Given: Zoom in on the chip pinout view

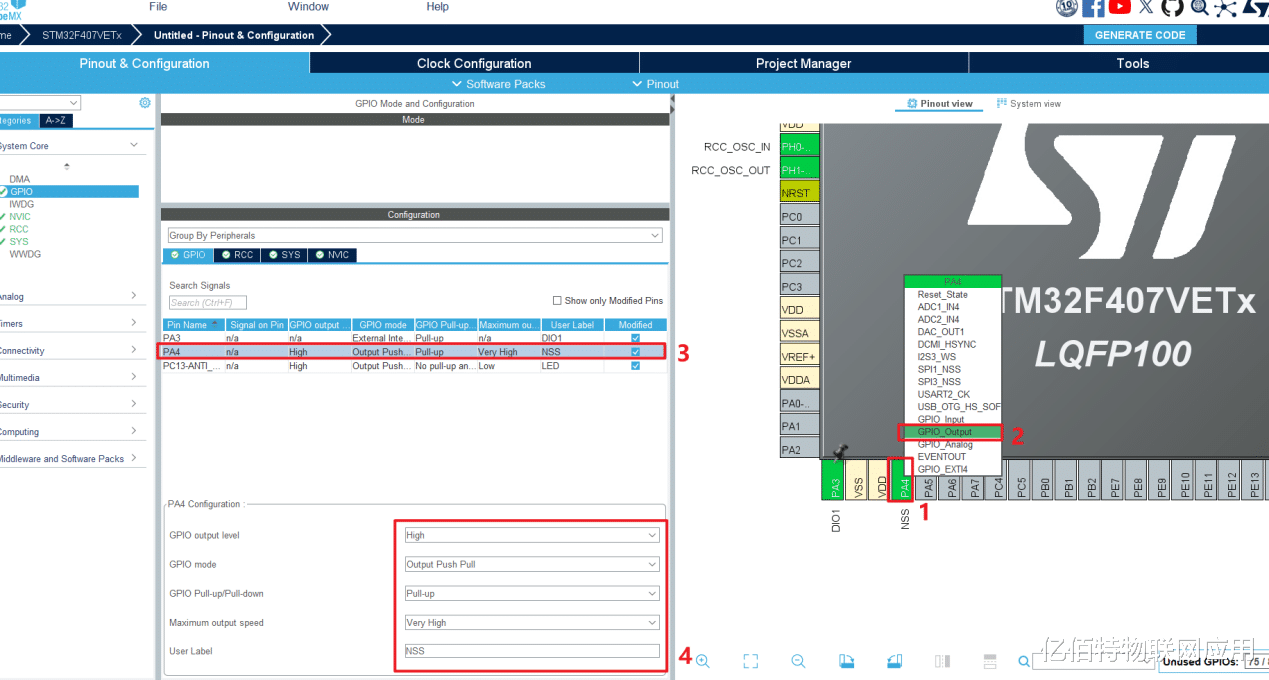Looking at the screenshot, I should pos(703,661).
